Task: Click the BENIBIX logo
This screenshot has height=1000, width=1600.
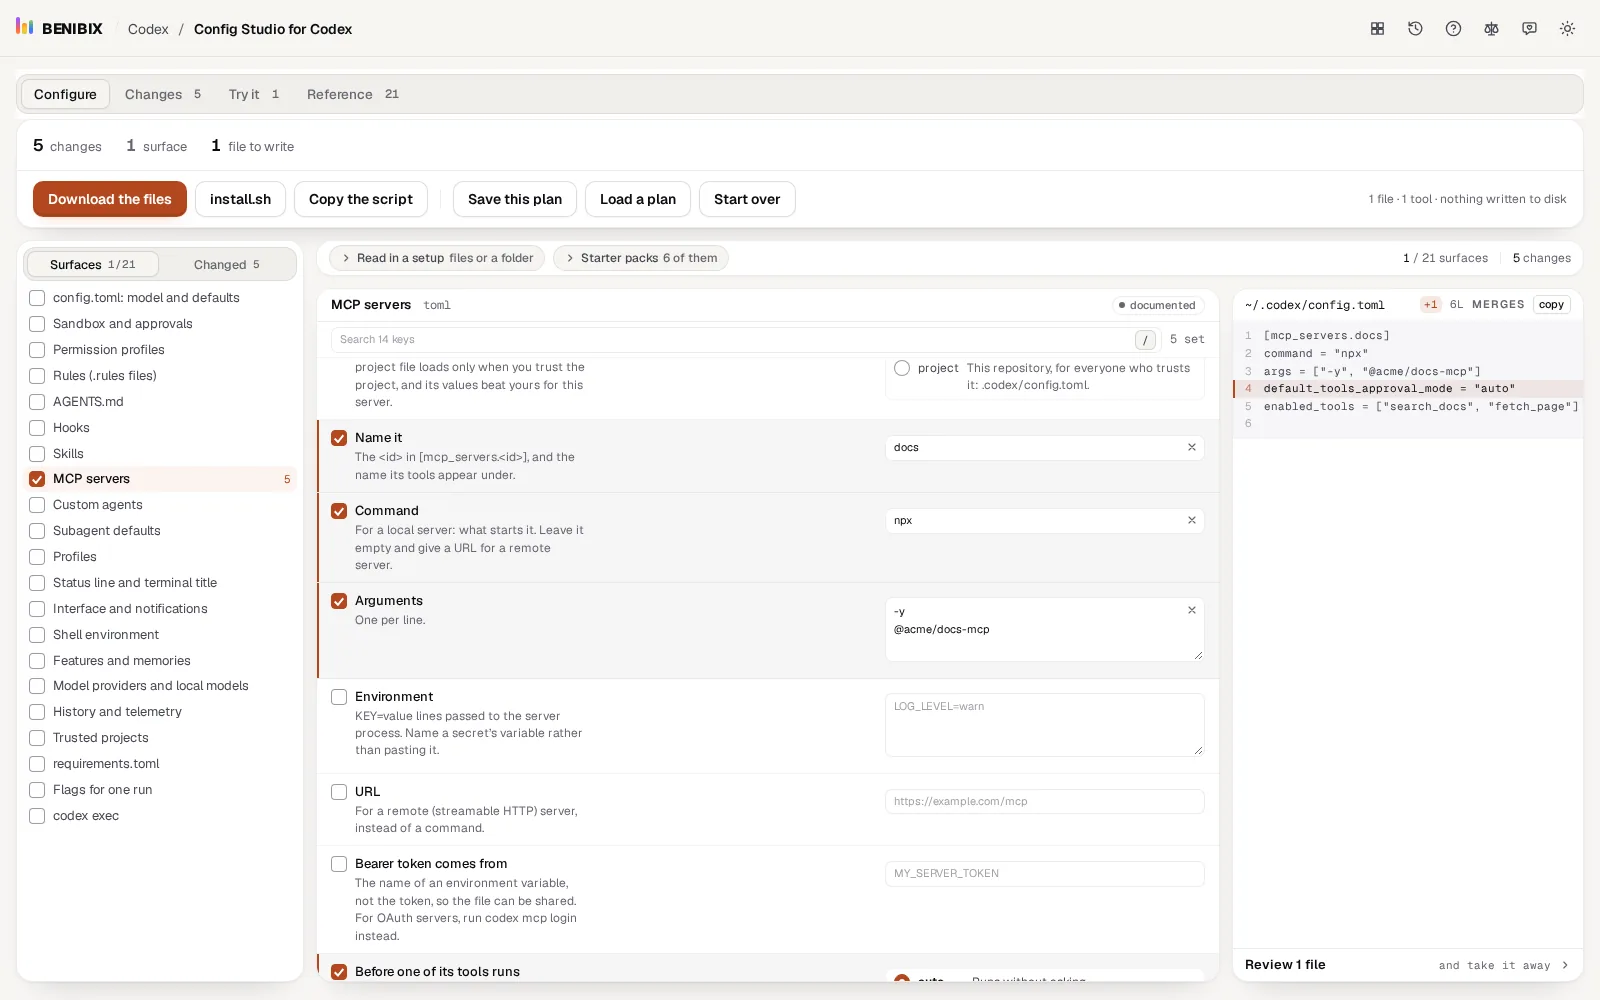Action: tap(59, 28)
